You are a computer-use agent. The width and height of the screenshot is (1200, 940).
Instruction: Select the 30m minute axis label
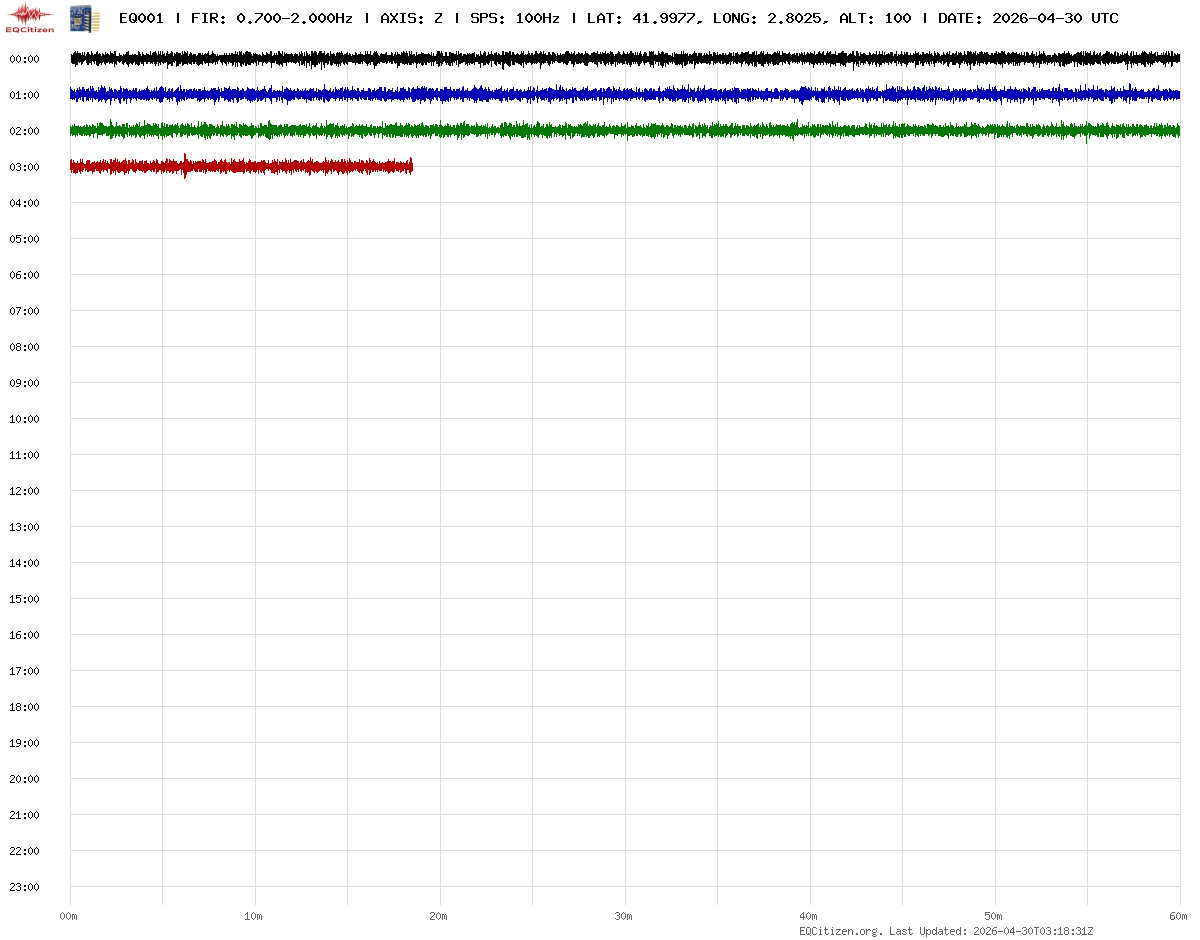(624, 916)
